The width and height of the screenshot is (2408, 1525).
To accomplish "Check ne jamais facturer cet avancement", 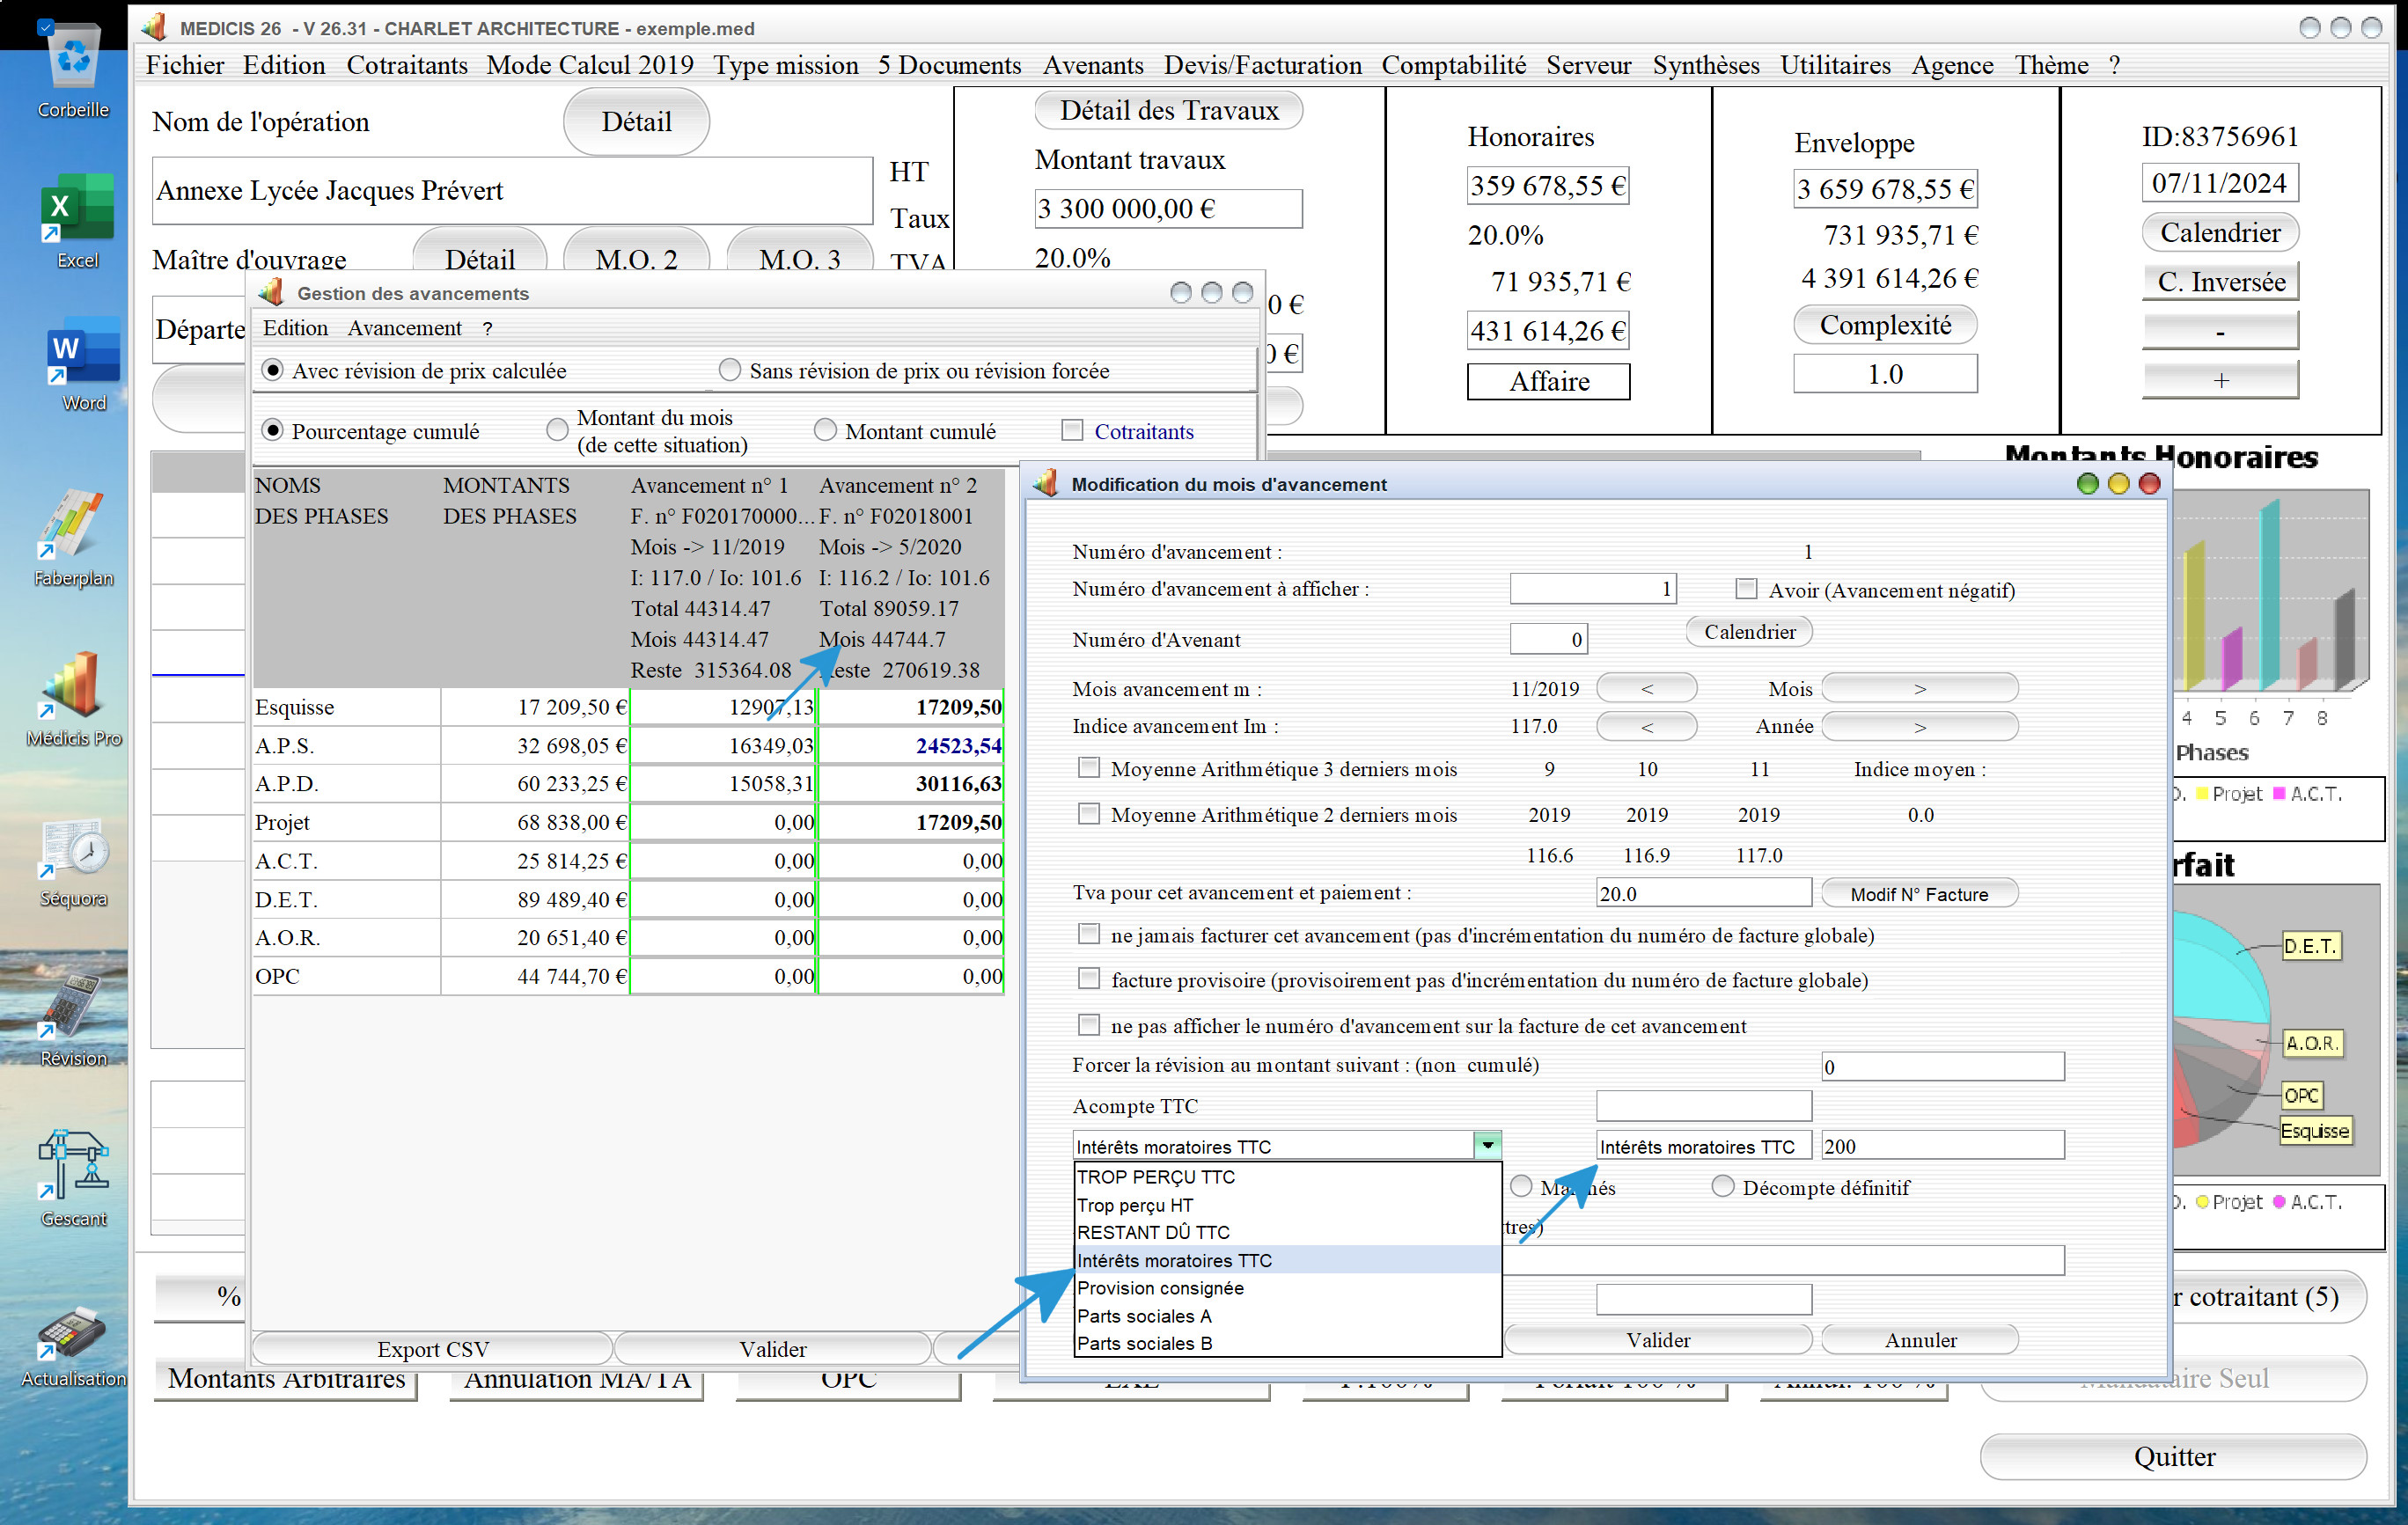I will pyautogui.click(x=1089, y=934).
